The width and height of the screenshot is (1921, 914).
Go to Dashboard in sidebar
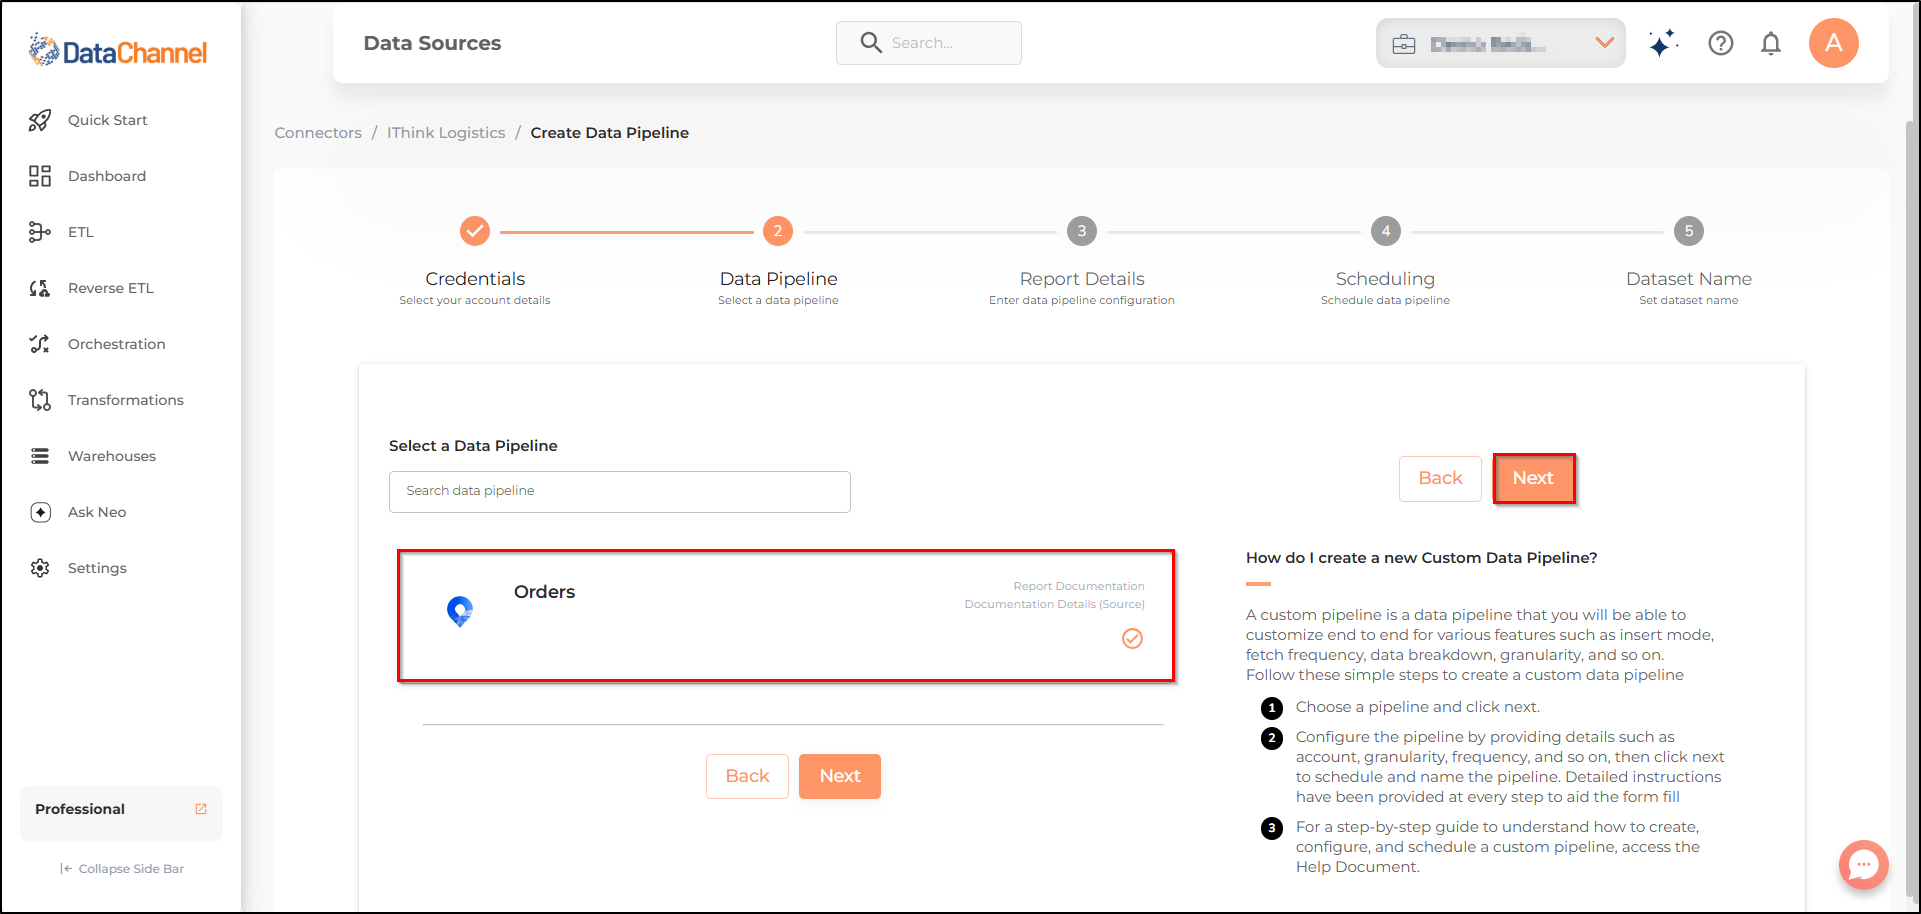click(107, 176)
